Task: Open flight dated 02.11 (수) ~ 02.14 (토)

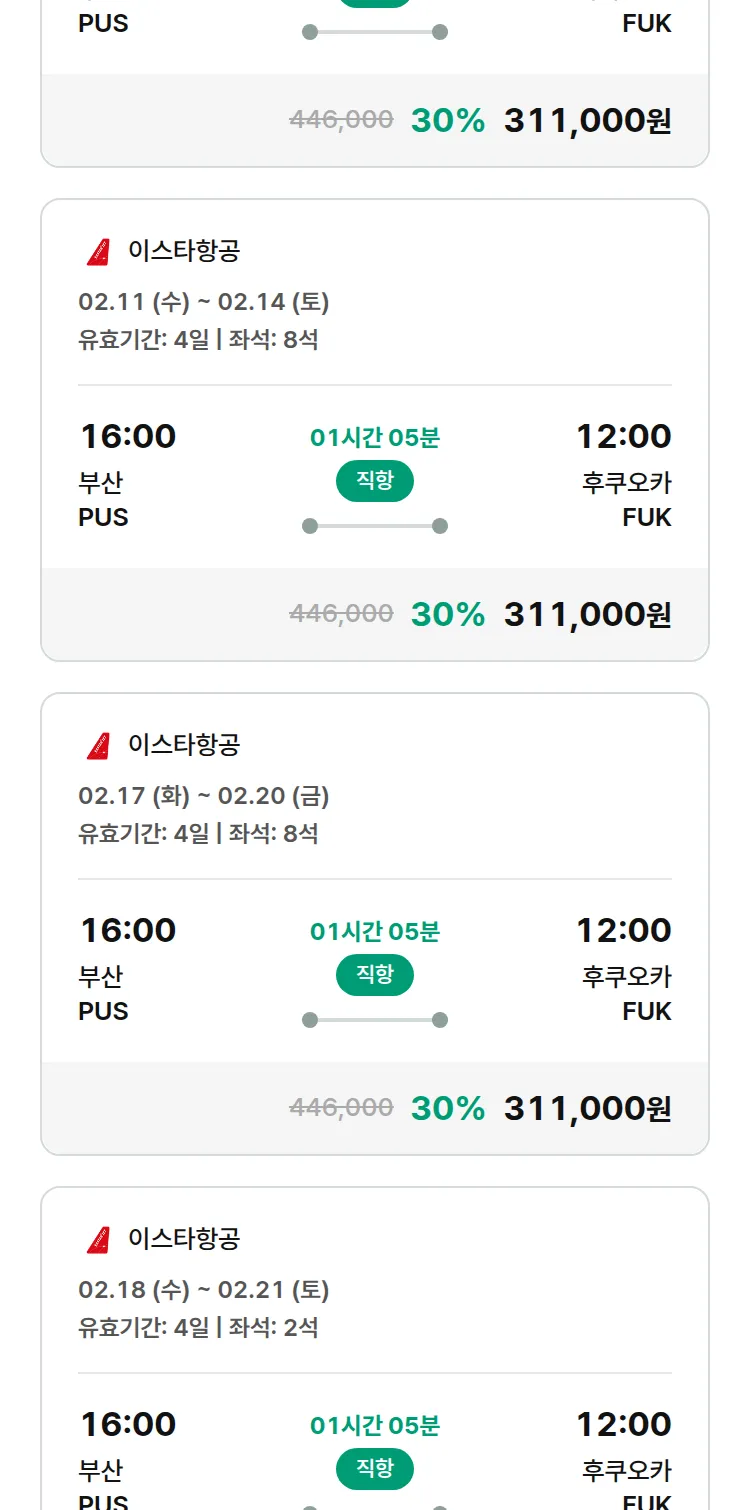Action: tap(204, 302)
